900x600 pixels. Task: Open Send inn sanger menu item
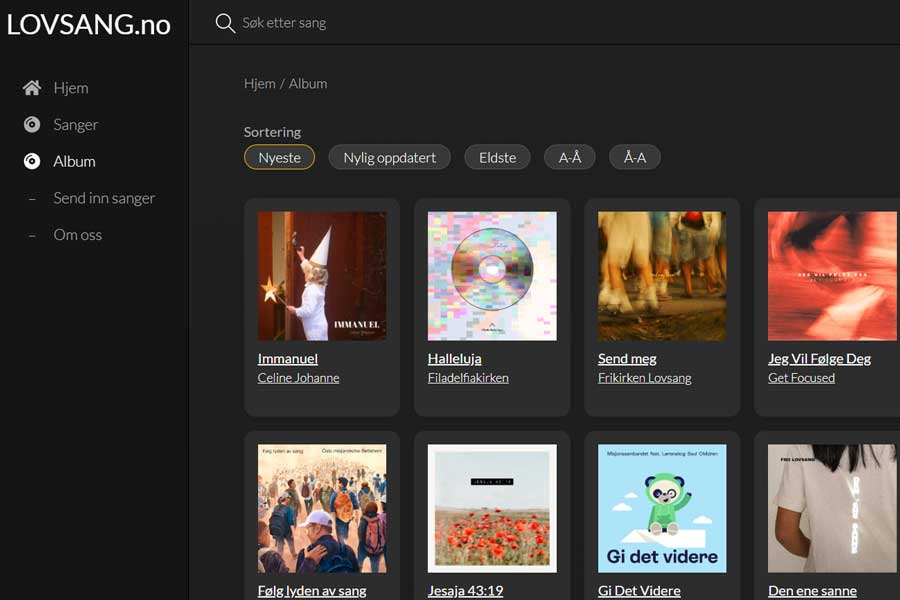pyautogui.click(x=104, y=198)
